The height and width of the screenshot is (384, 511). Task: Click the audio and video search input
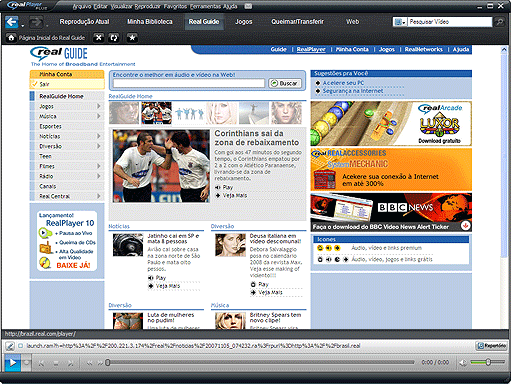coord(189,83)
